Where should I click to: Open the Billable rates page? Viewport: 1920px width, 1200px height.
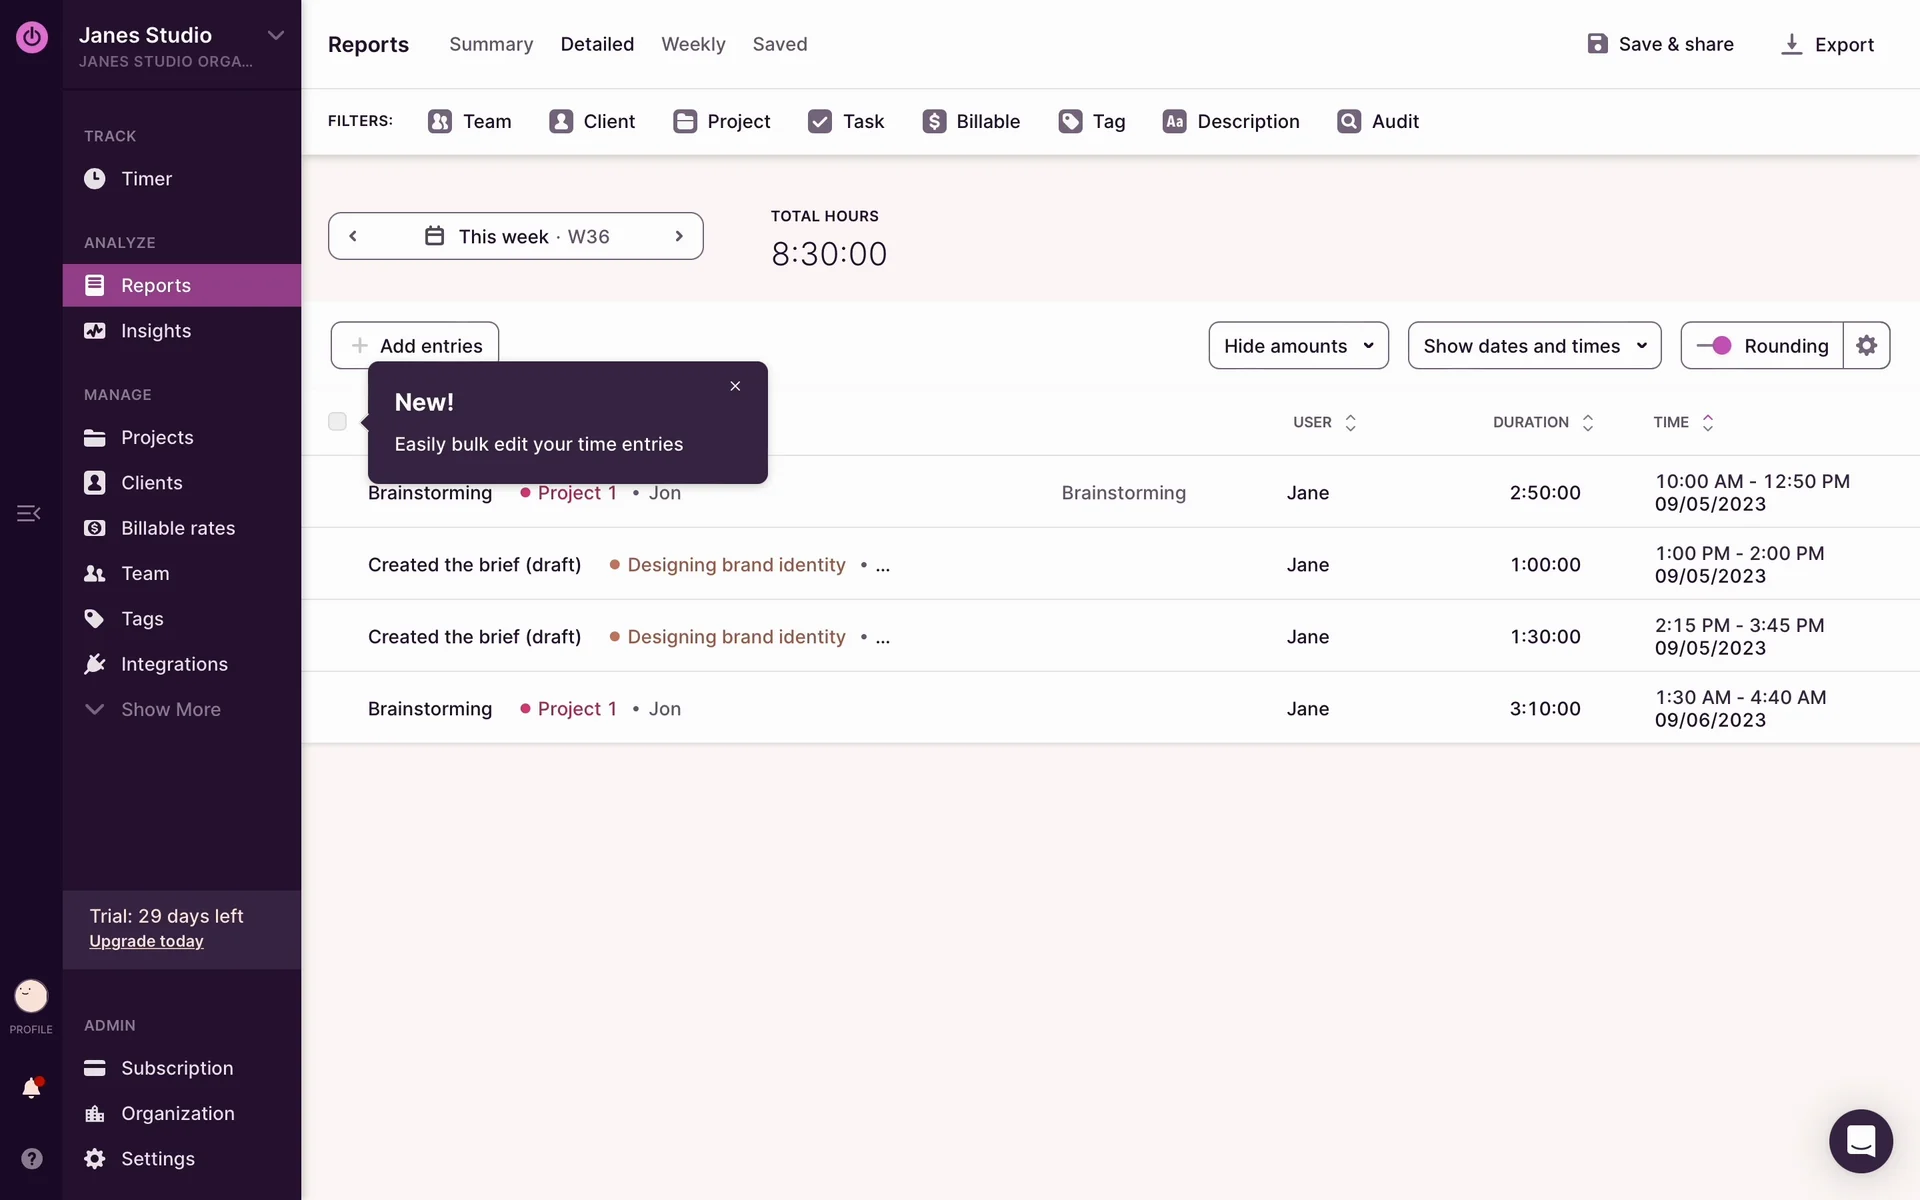tap(177, 528)
